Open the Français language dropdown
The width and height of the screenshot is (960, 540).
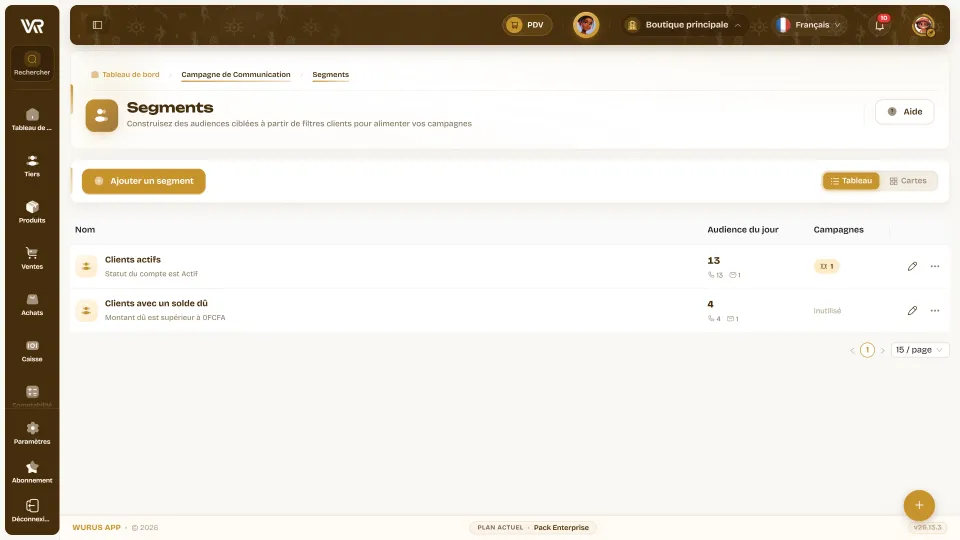[x=809, y=25]
